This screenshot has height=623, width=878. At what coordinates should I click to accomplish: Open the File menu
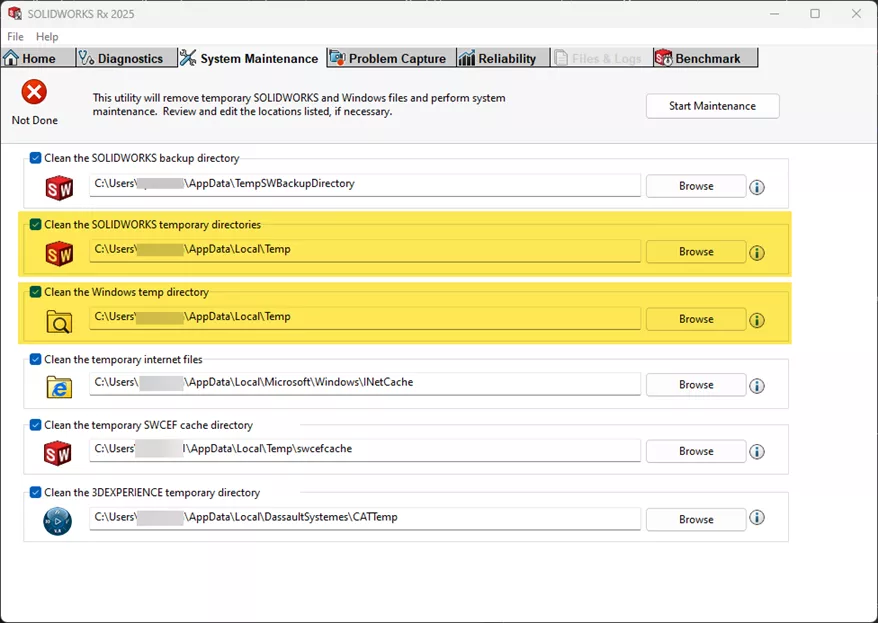click(x=15, y=36)
